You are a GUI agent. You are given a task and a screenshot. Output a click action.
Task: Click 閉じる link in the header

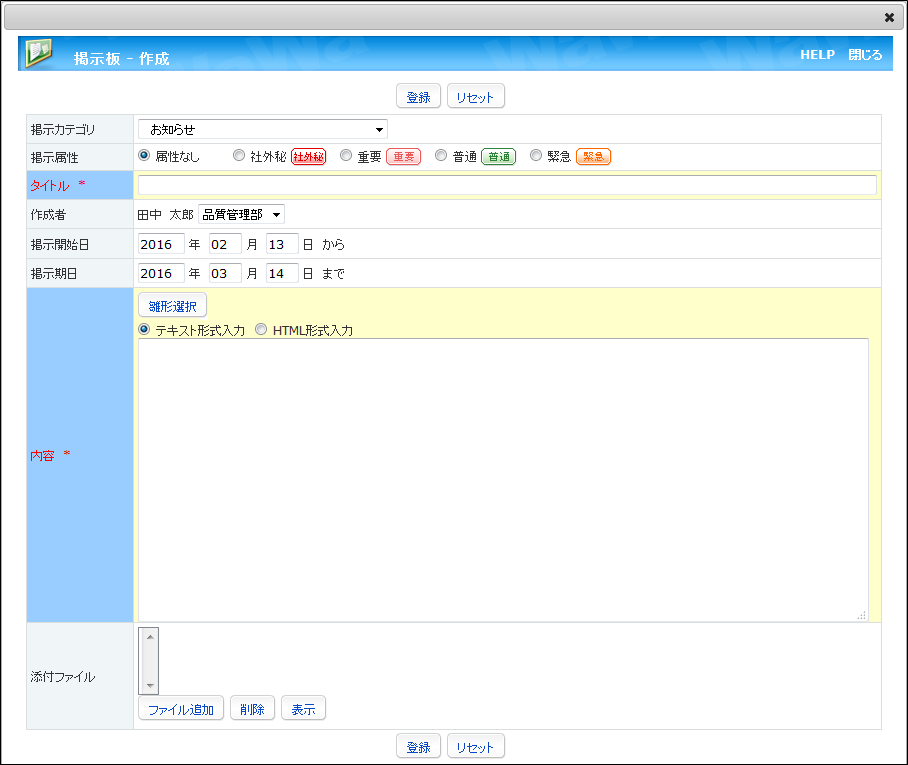point(865,55)
